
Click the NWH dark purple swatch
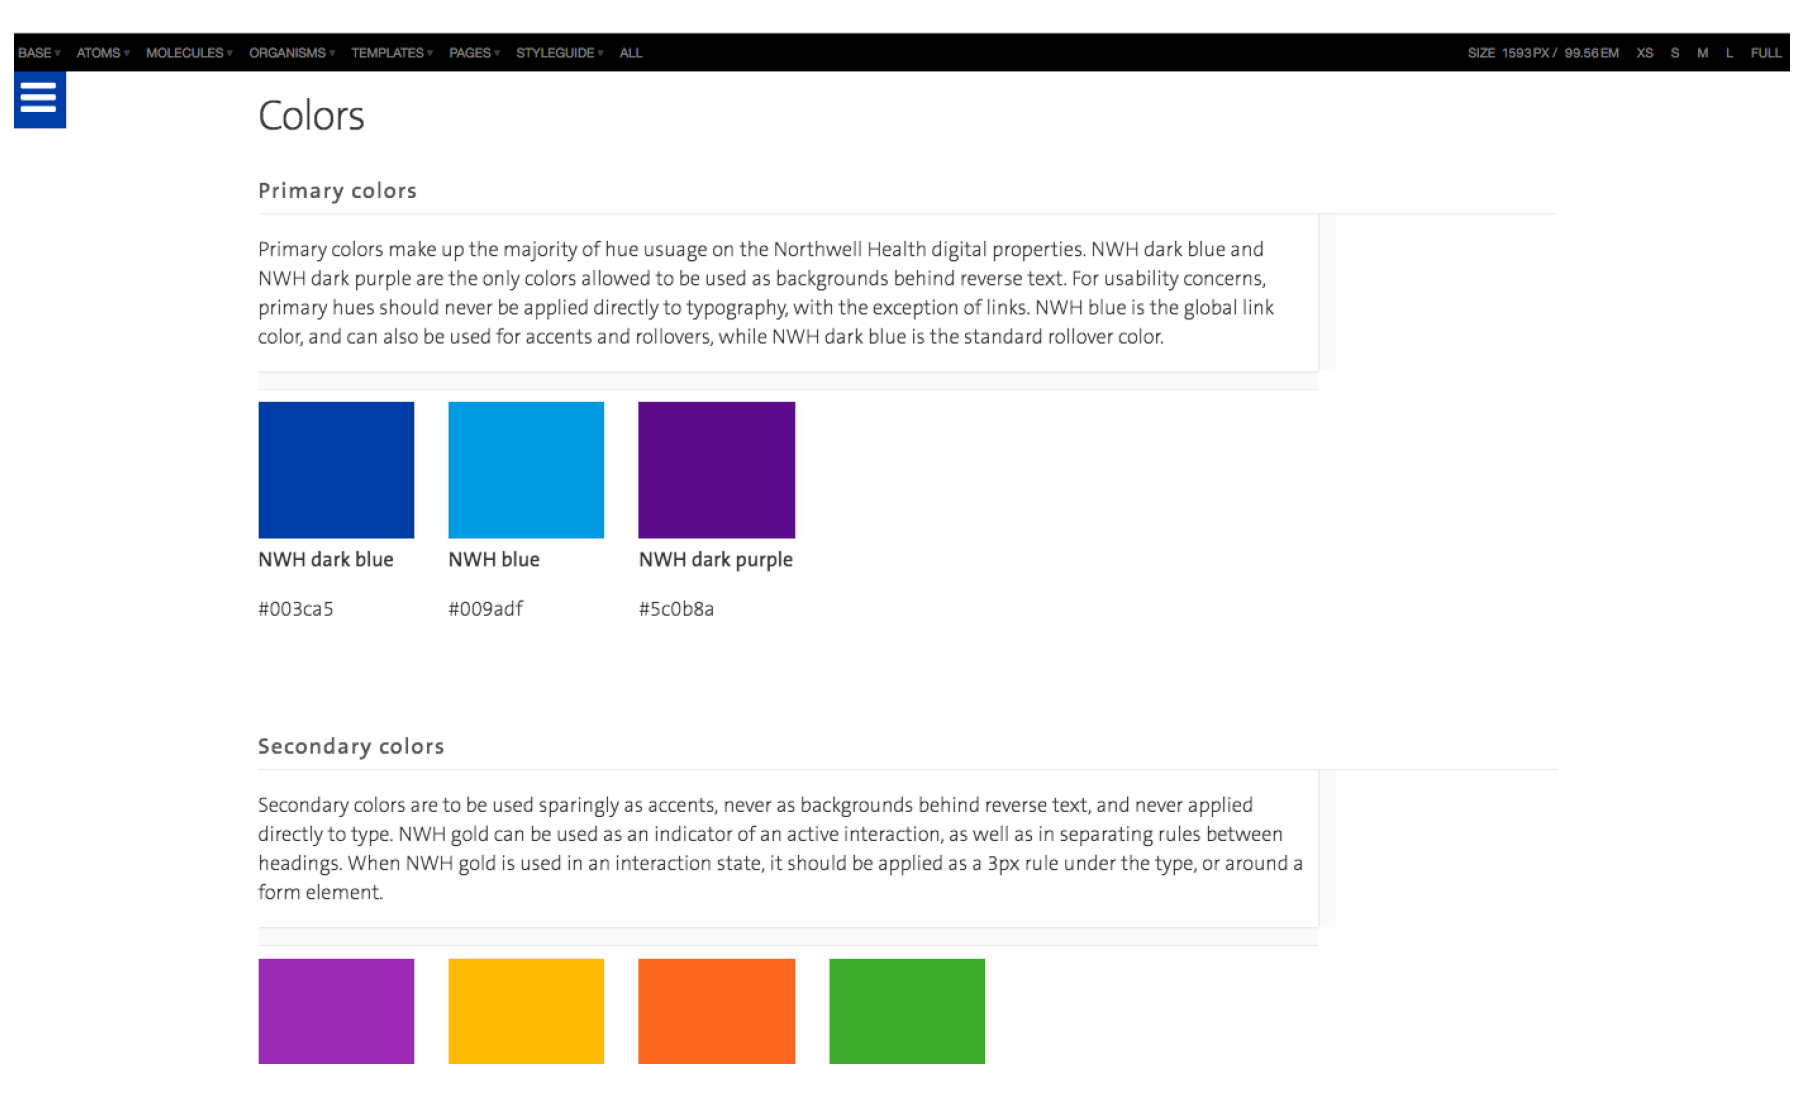tap(716, 469)
